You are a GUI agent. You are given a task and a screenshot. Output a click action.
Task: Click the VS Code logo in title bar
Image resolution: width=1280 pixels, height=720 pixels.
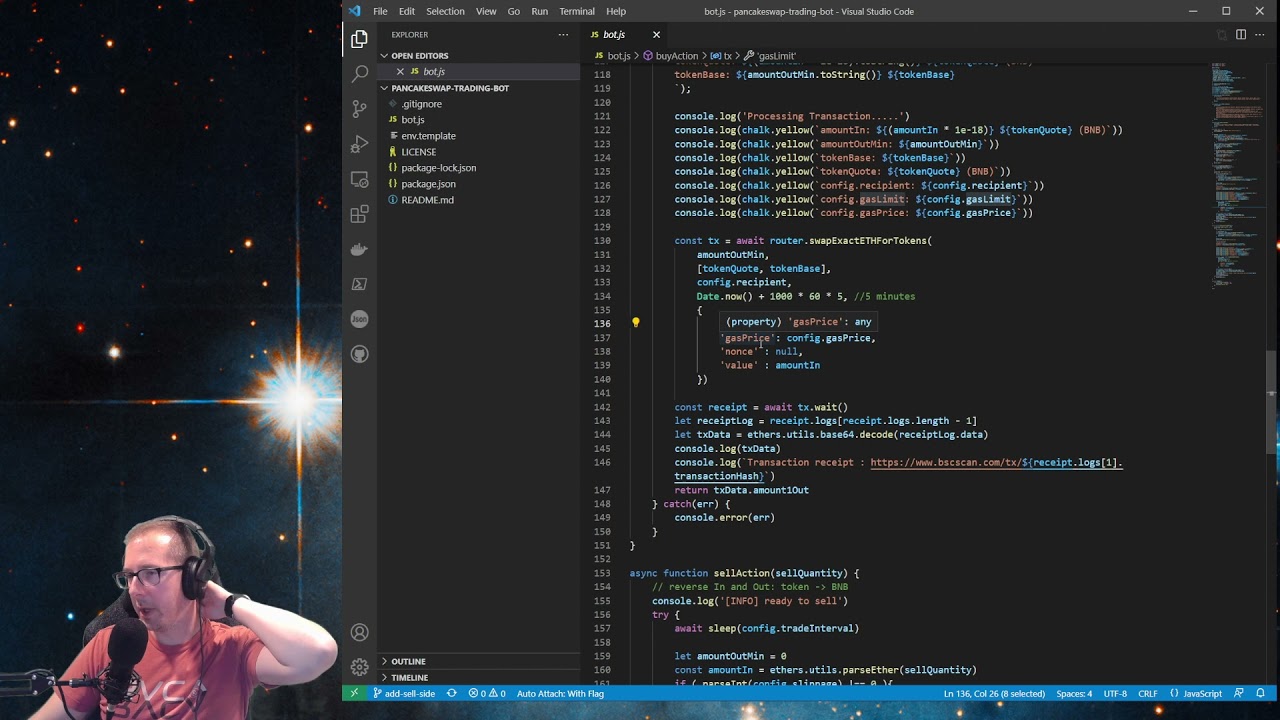click(x=354, y=11)
